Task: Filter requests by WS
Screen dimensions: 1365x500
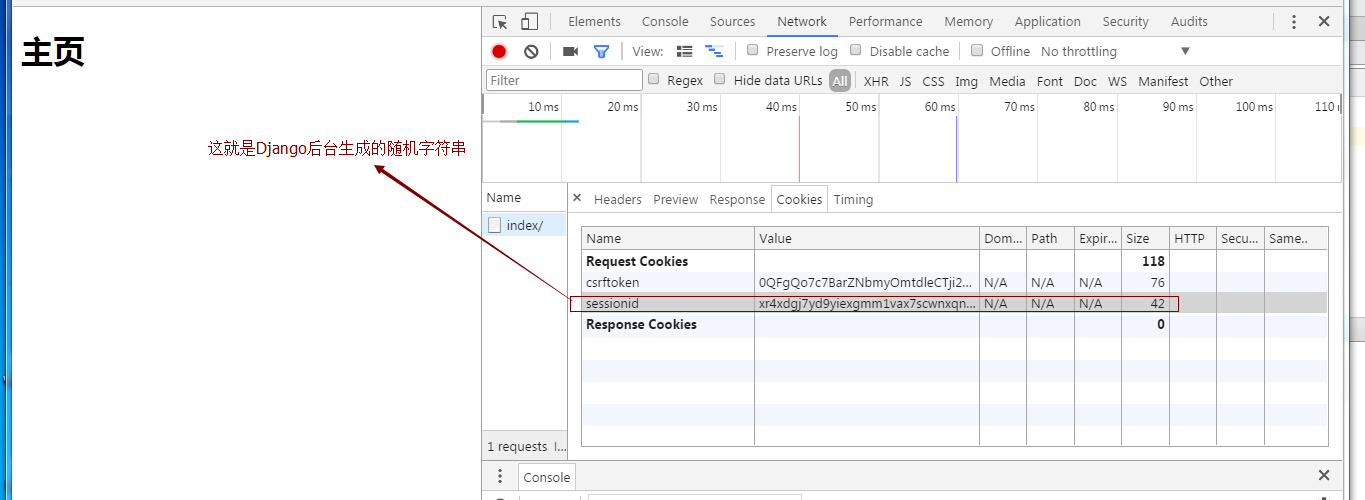Action: 1117,82
